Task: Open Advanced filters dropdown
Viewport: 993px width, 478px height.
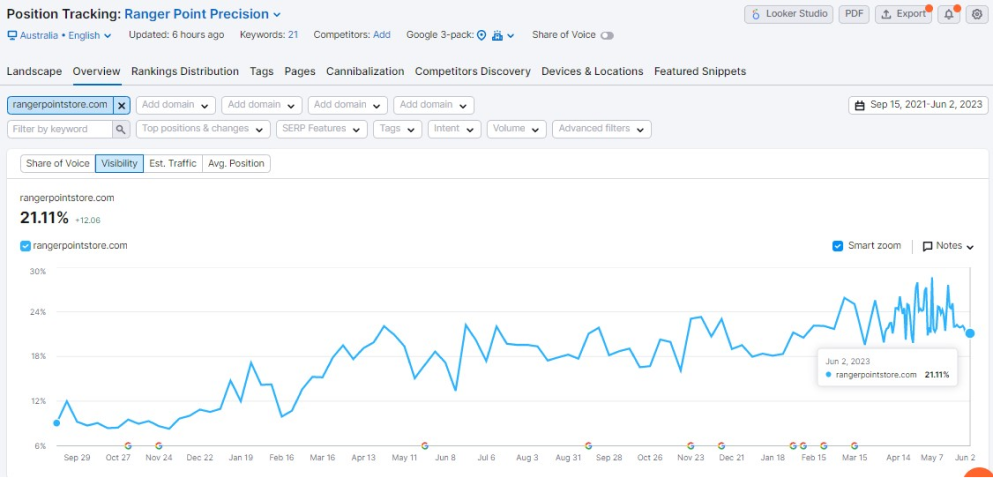Action: click(602, 129)
